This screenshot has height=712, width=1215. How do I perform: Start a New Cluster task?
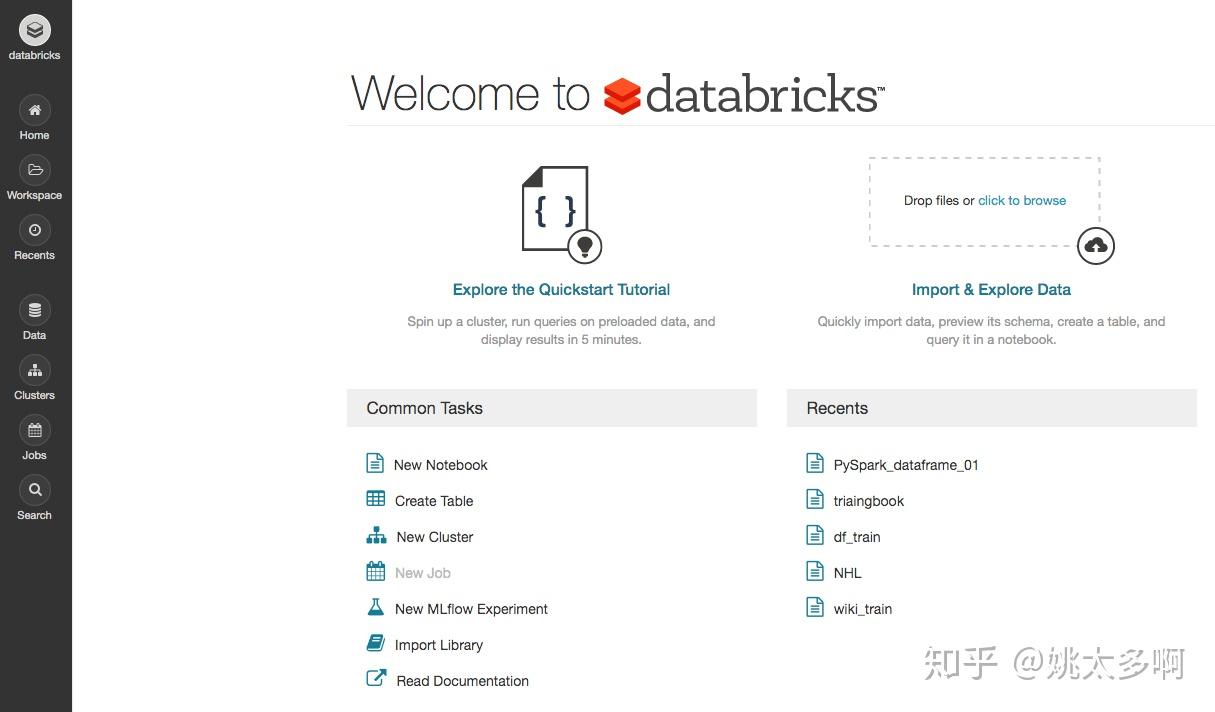(x=434, y=537)
